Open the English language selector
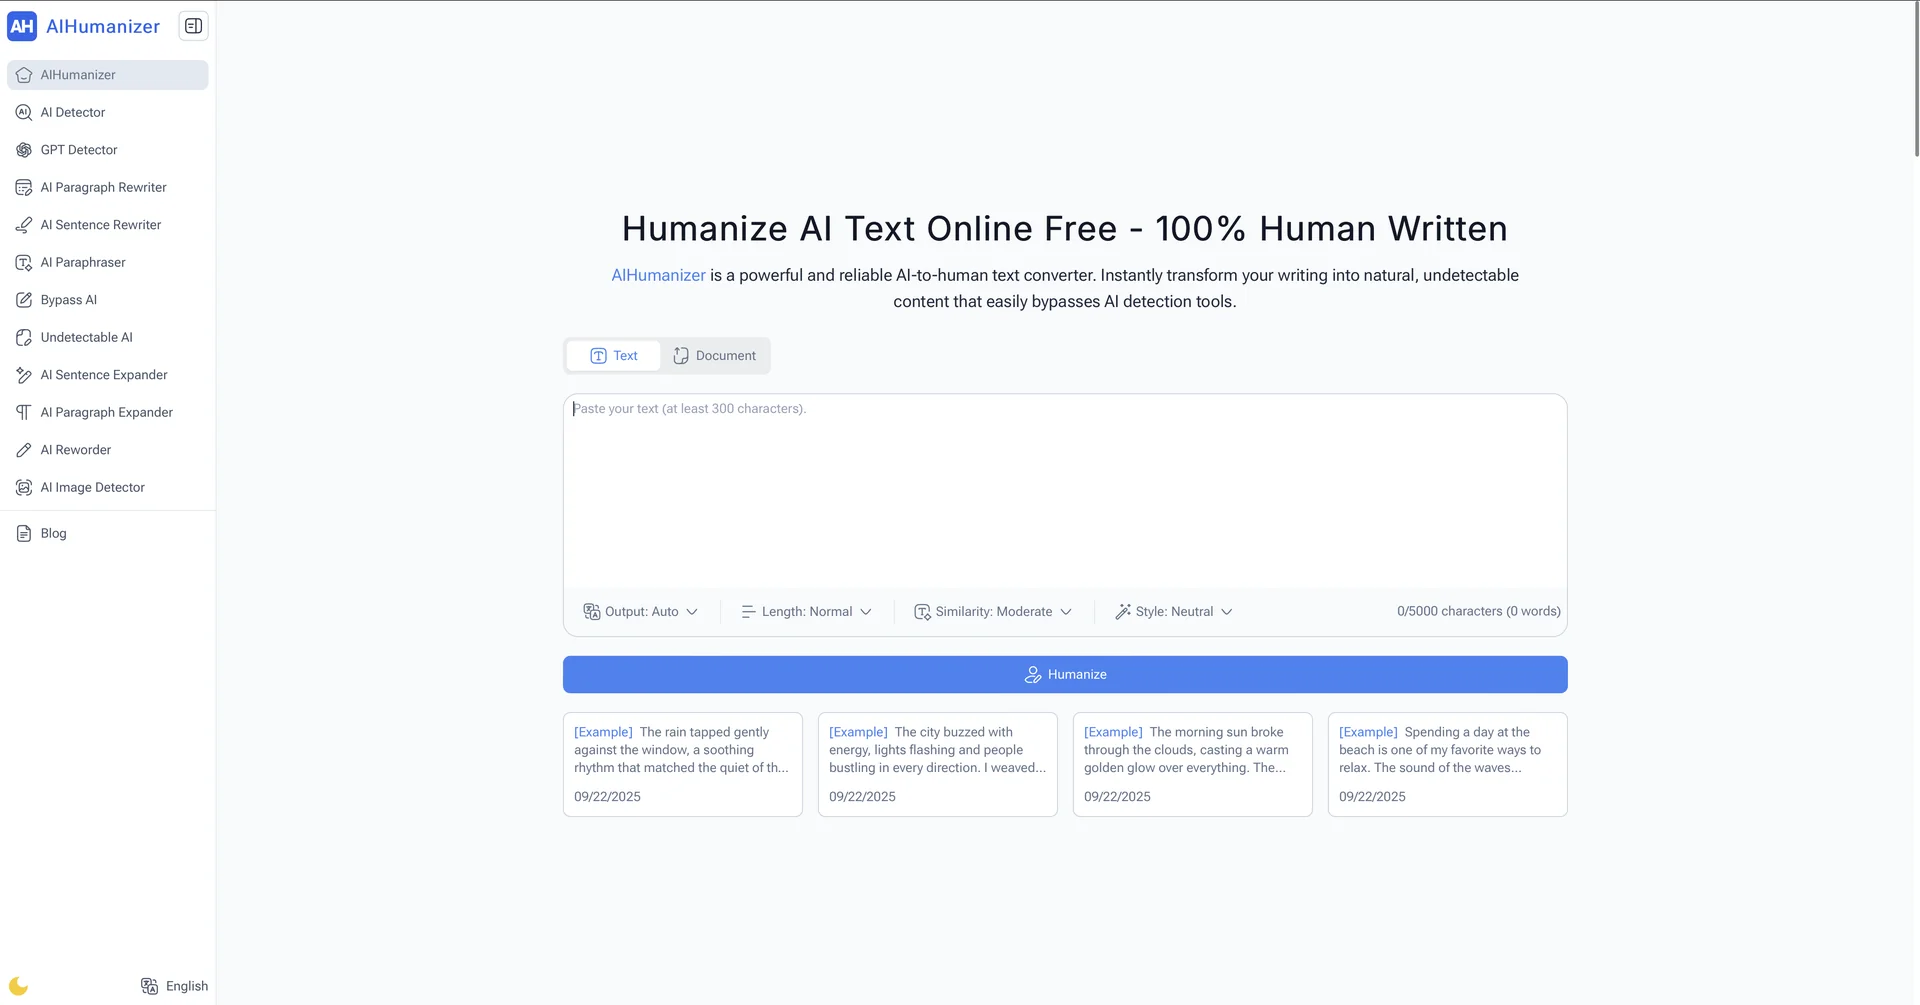This screenshot has height=1005, width=1920. point(175,986)
